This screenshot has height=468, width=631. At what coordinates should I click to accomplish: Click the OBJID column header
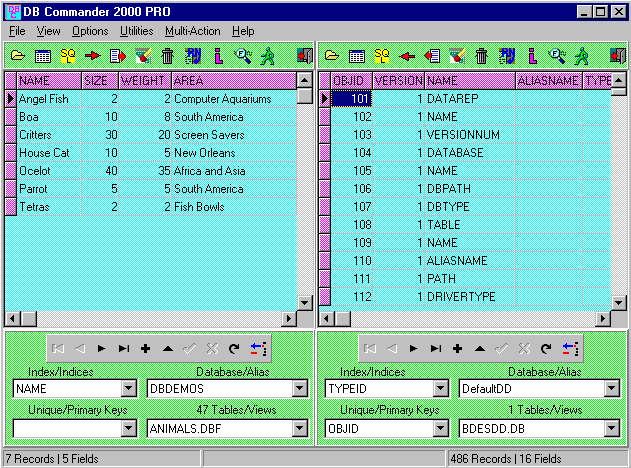pos(351,81)
